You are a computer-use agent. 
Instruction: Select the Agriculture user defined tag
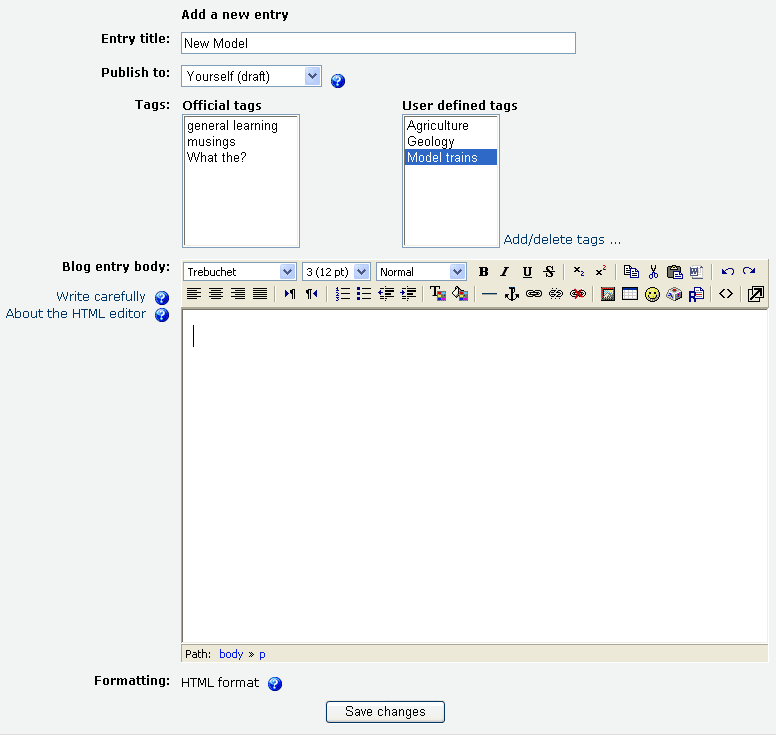tap(438, 126)
